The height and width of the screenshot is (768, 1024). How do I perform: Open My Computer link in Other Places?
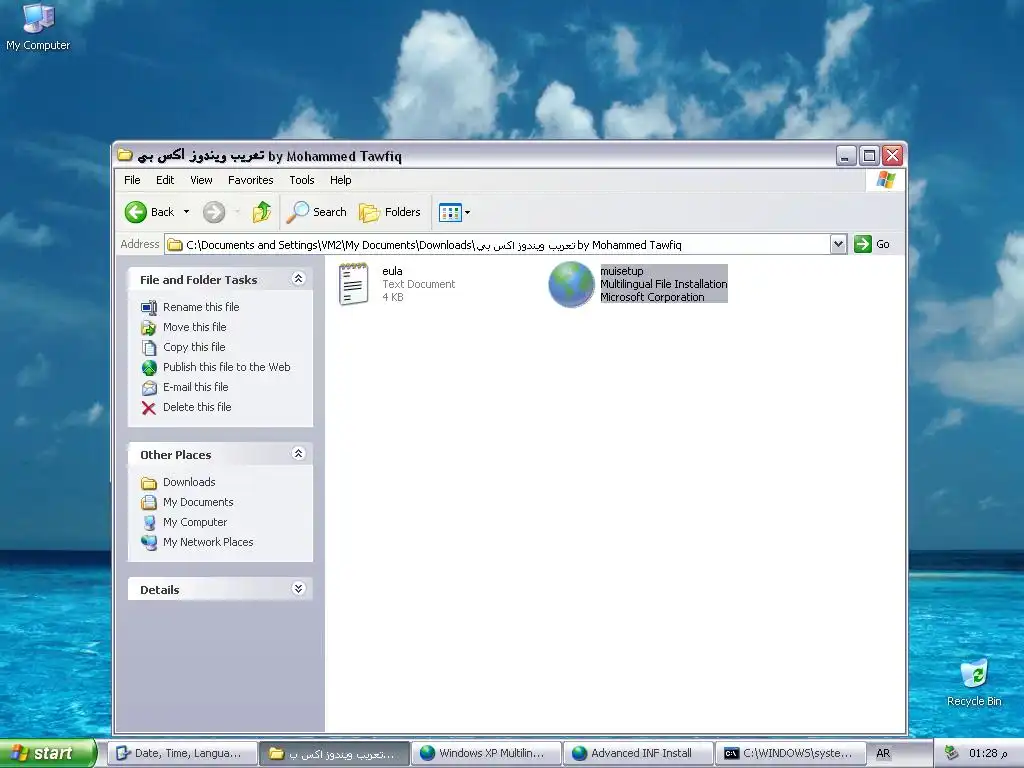[195, 522]
